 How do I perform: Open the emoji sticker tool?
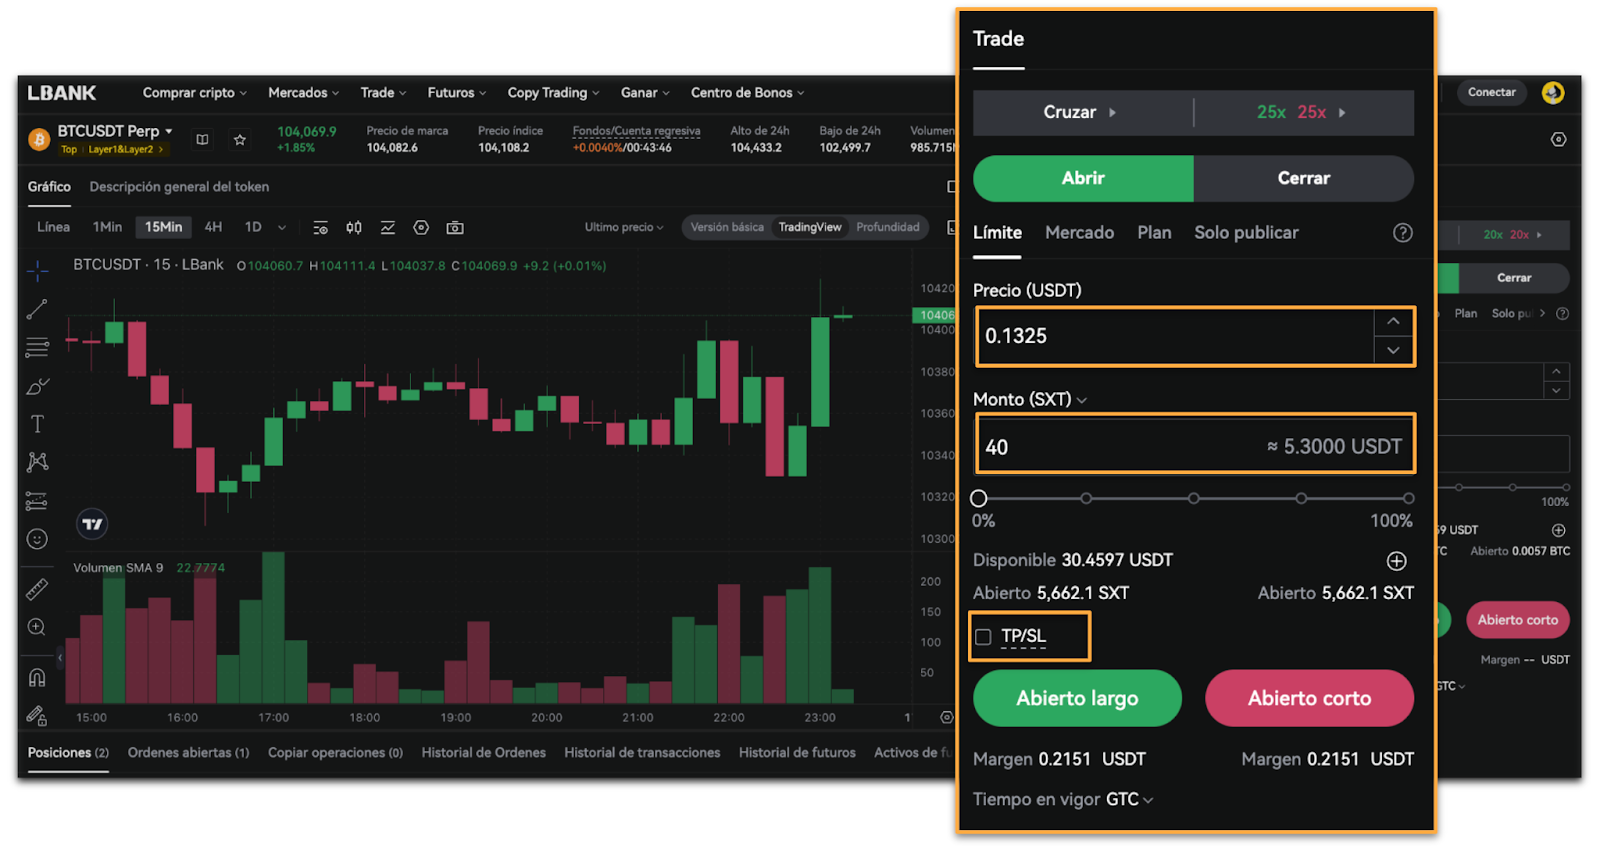coord(37,539)
